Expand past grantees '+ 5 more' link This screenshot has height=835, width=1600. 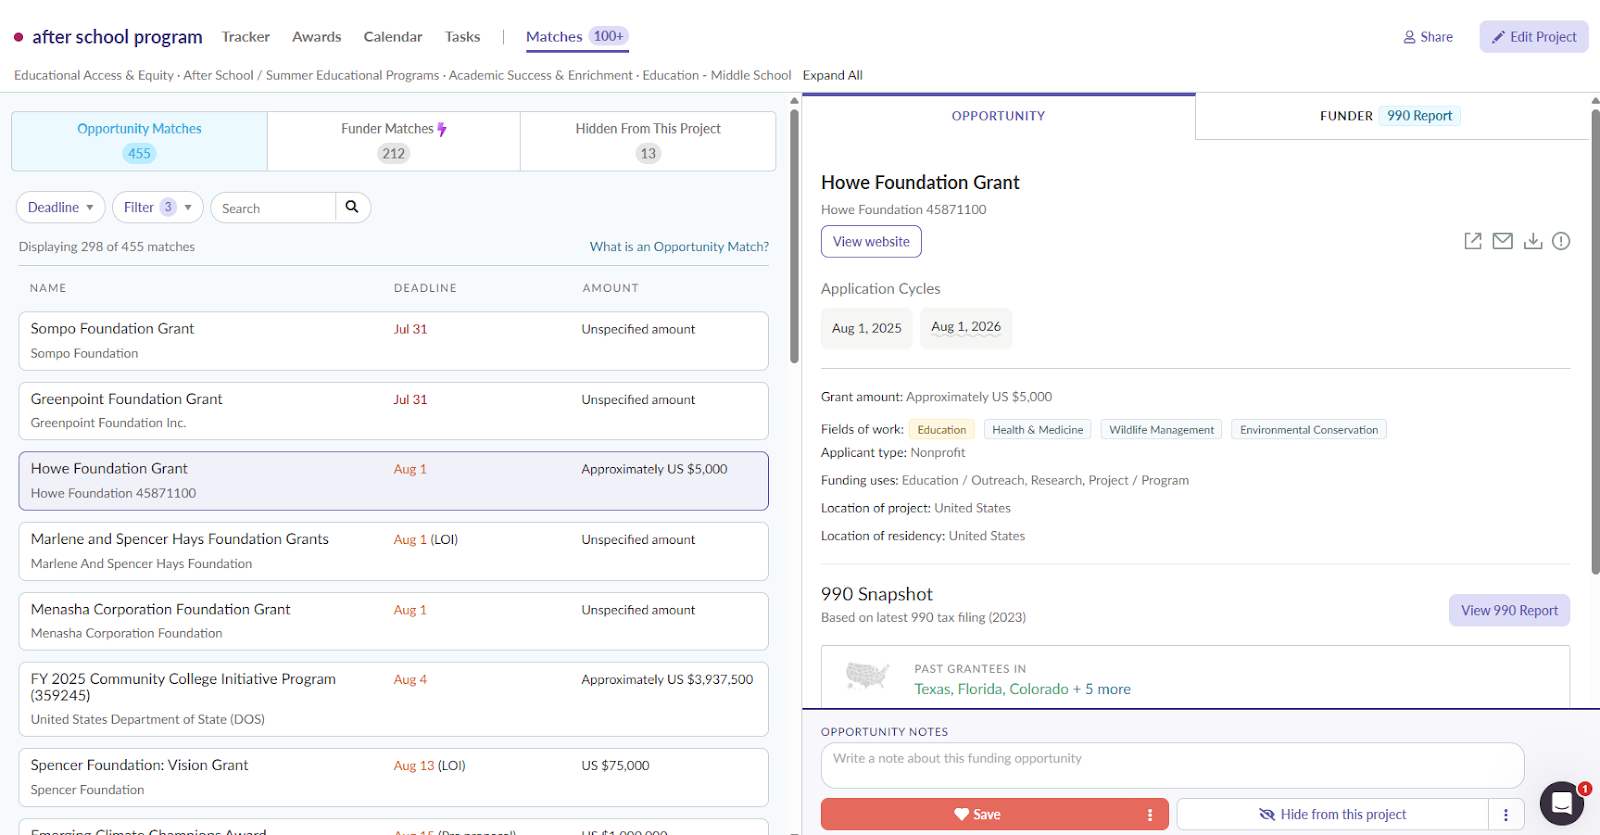(x=1102, y=689)
